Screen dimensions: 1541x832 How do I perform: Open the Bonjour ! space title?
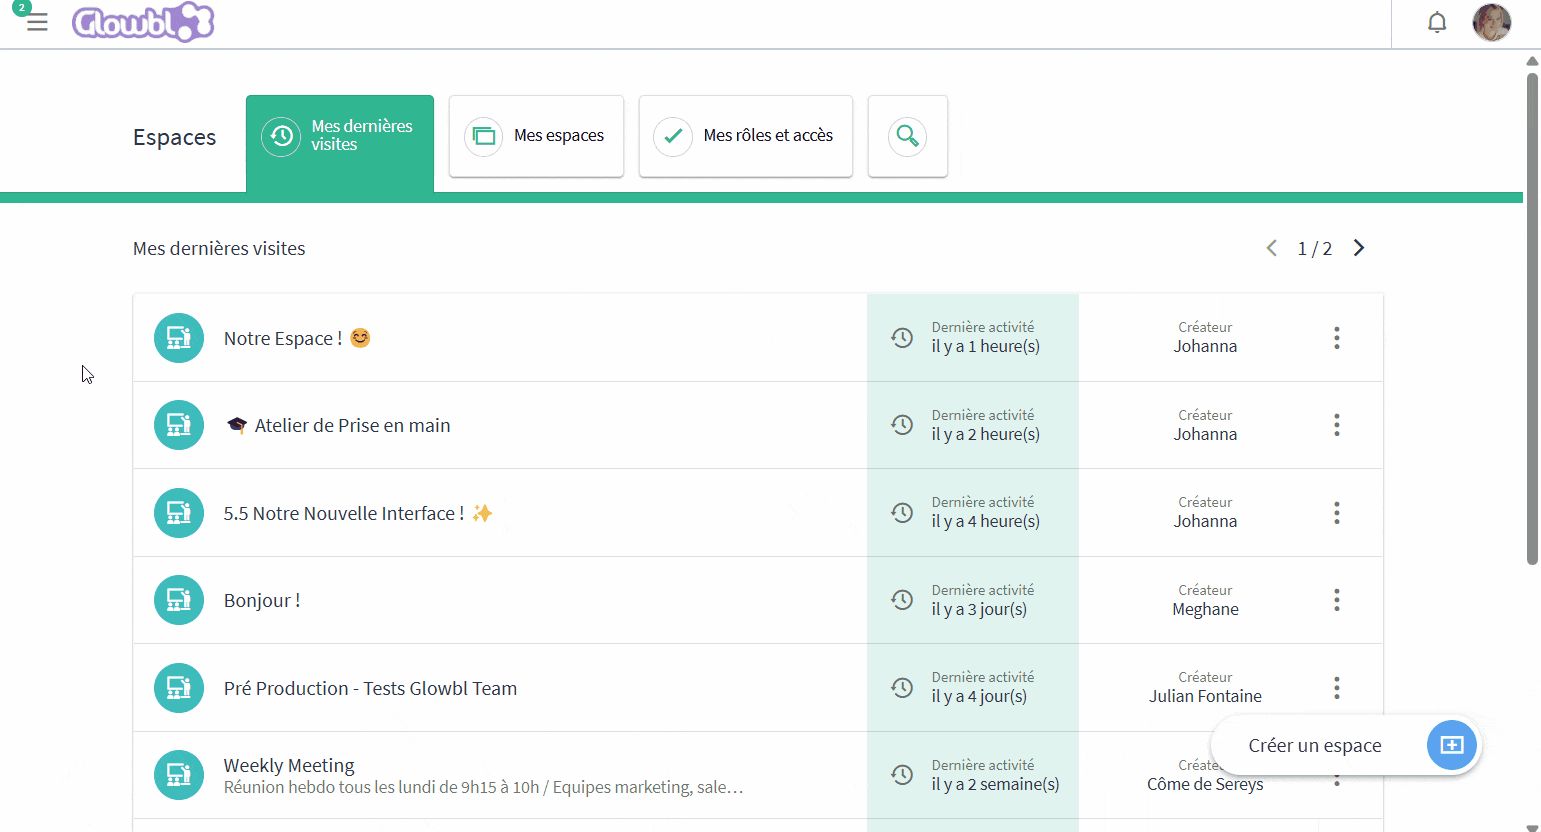coord(262,600)
